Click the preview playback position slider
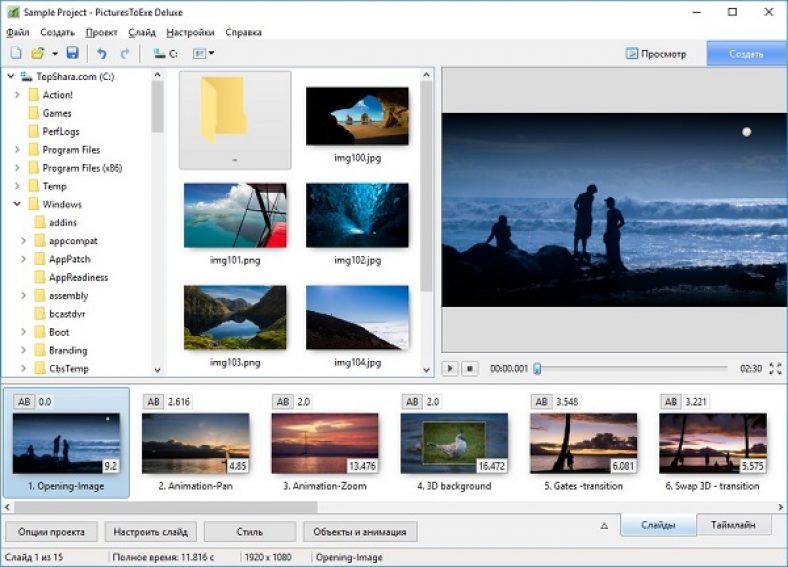Viewport: 788px width, 567px height. coord(537,369)
